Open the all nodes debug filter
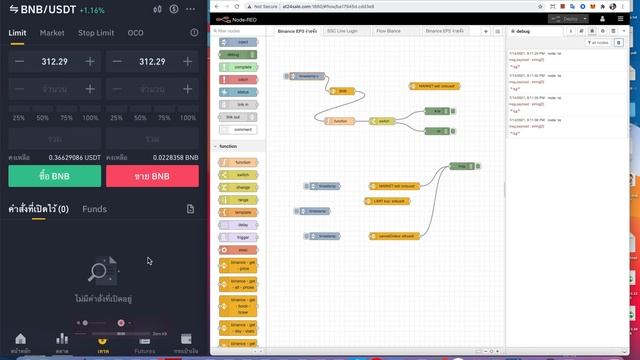 (x=598, y=42)
